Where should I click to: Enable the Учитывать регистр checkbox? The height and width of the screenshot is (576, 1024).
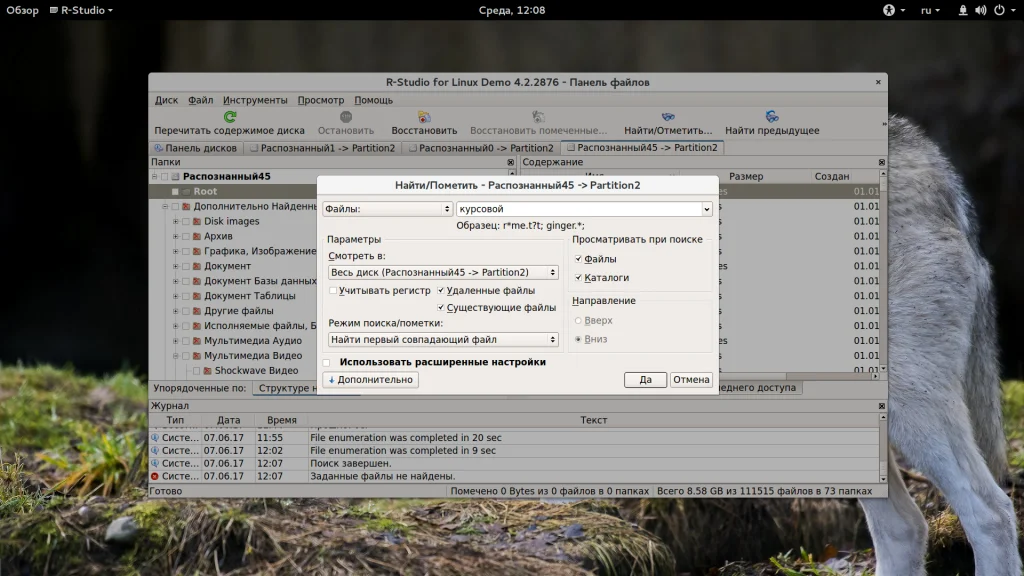333,290
